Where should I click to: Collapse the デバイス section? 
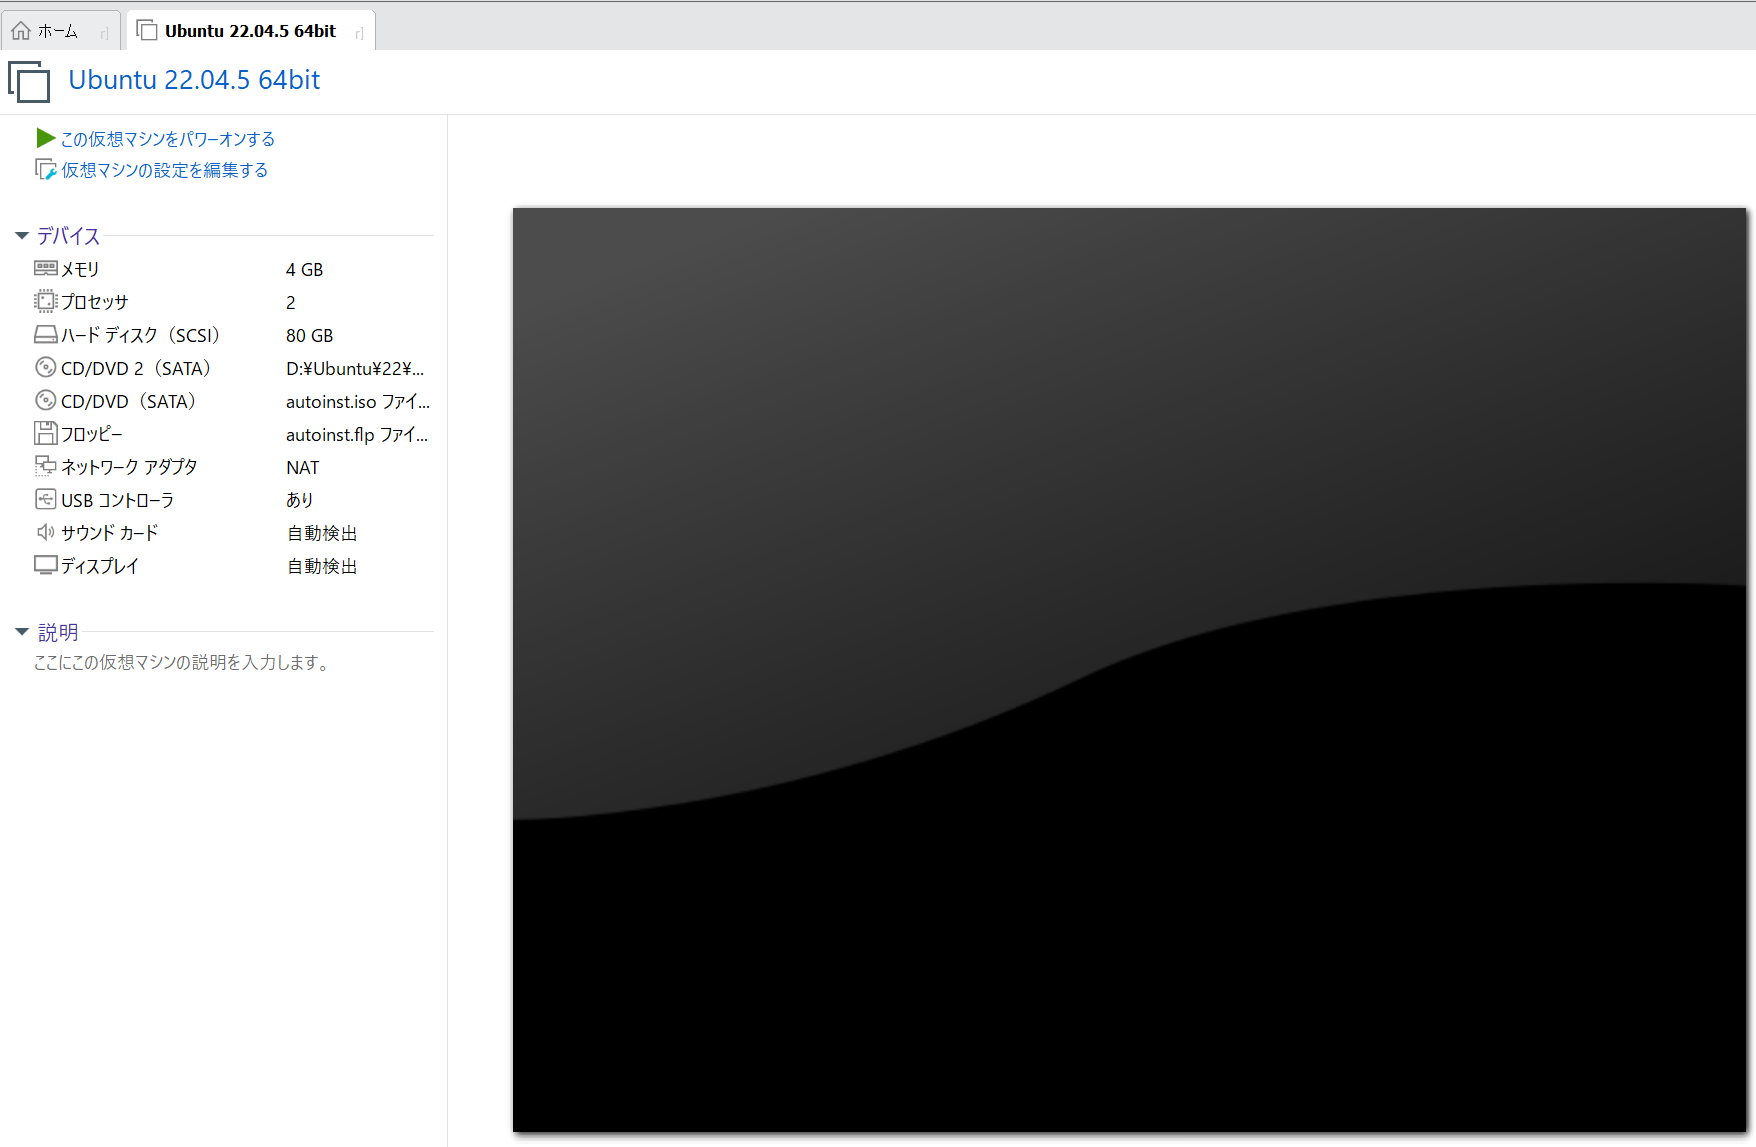(x=22, y=236)
